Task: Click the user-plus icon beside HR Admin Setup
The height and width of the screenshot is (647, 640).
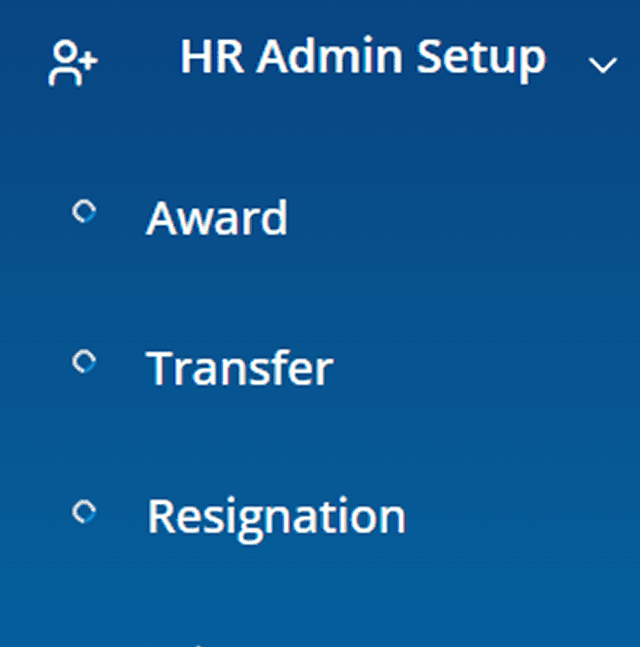Action: (x=73, y=64)
